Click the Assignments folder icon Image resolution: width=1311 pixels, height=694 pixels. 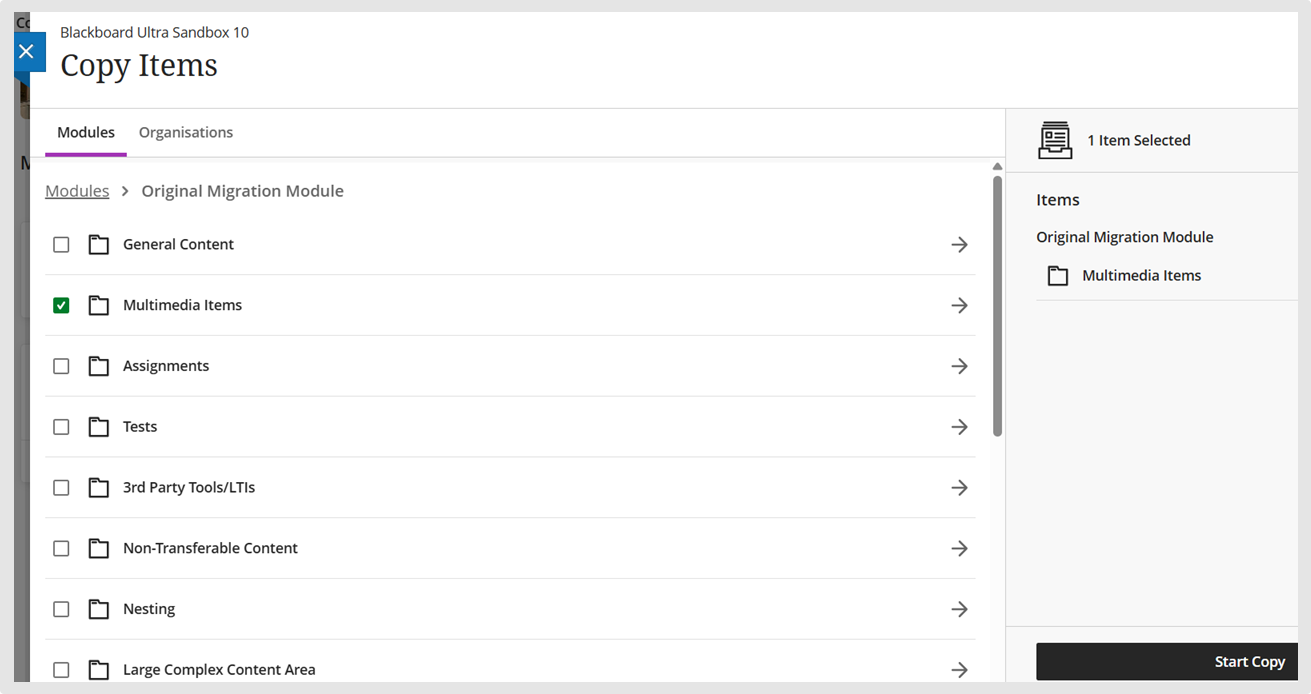[98, 366]
